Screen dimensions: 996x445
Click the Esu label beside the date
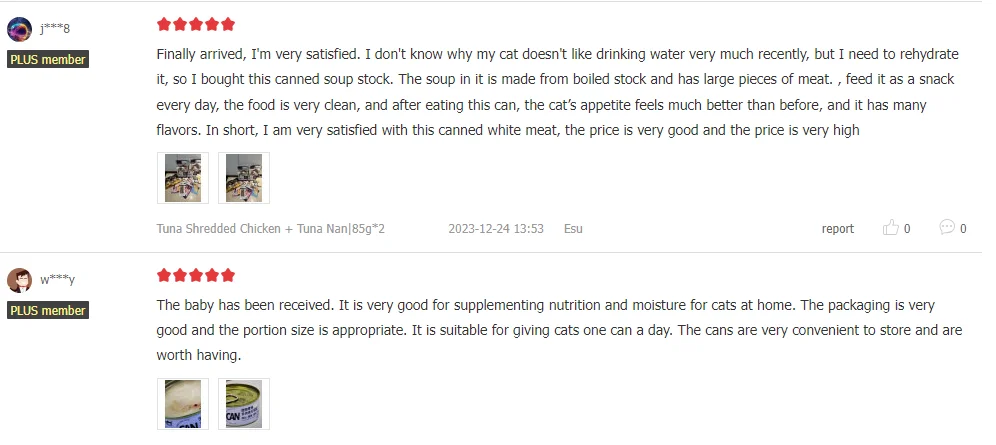pos(573,229)
